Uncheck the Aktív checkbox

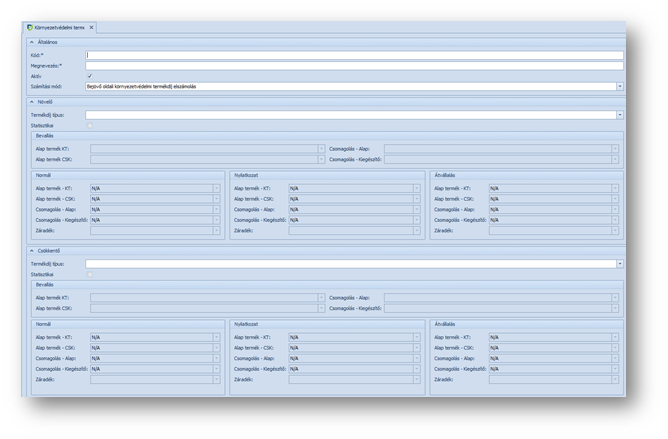pyautogui.click(x=89, y=76)
